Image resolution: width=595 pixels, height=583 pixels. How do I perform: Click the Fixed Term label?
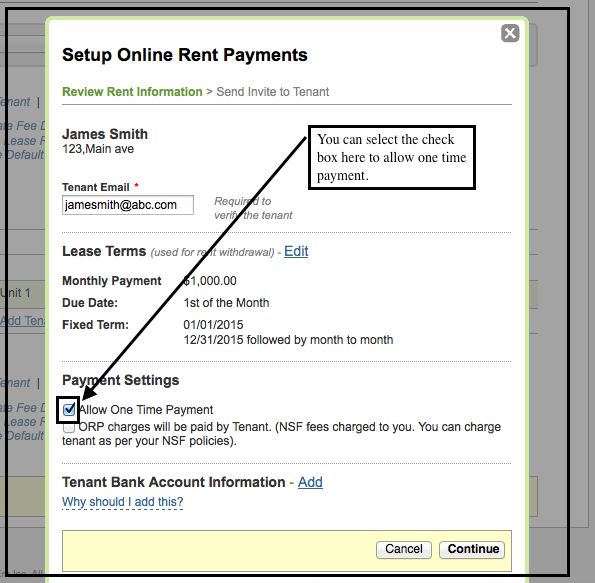pyautogui.click(x=96, y=325)
